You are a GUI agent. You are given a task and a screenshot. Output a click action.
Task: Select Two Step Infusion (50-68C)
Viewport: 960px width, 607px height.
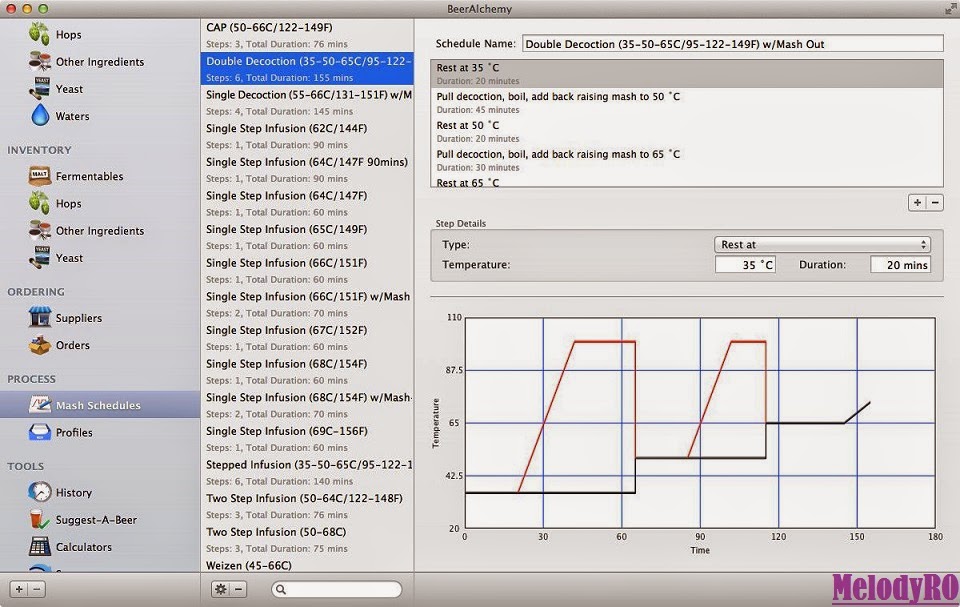click(307, 540)
